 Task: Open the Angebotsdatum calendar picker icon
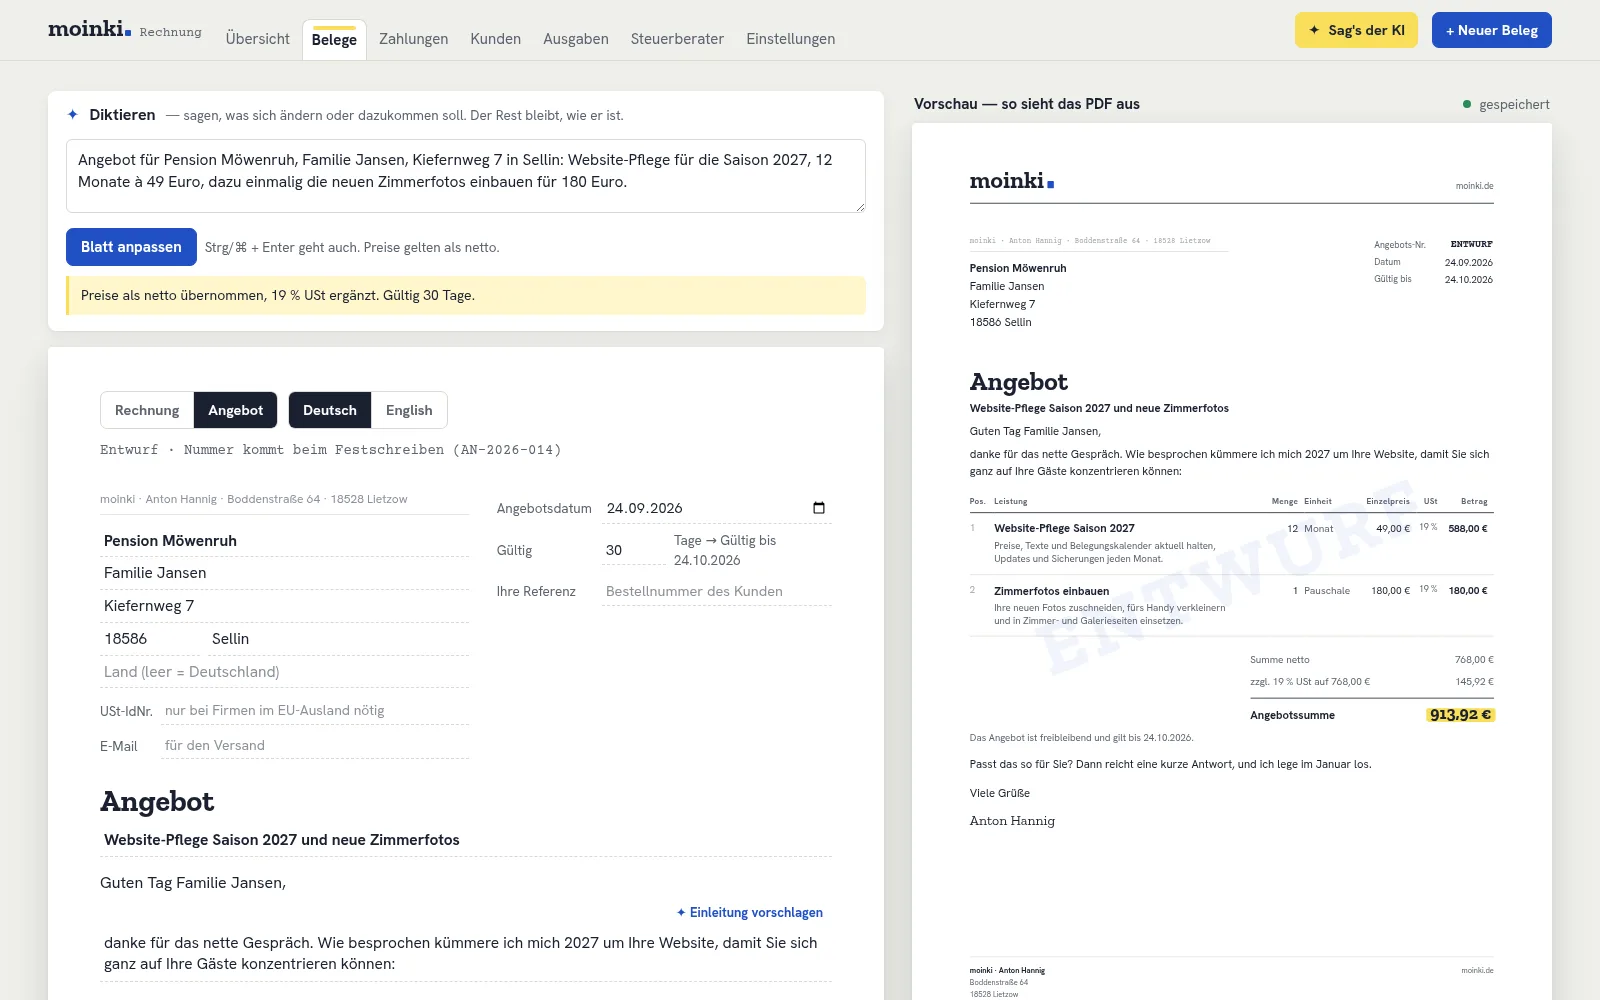point(819,508)
